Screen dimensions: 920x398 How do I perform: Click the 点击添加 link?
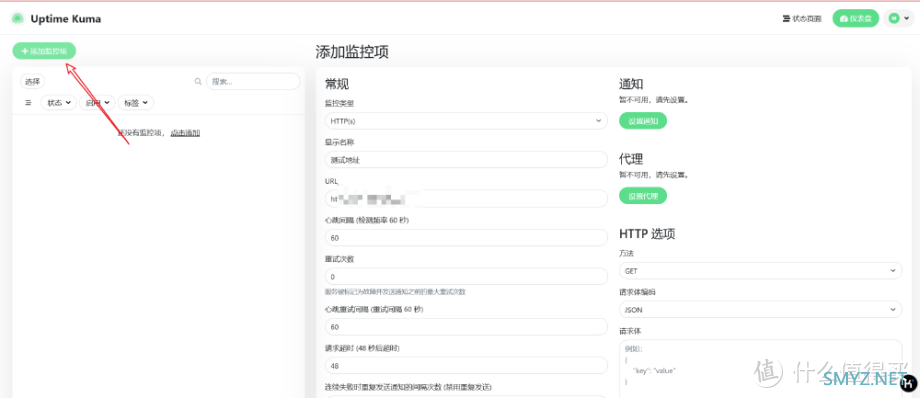click(185, 133)
